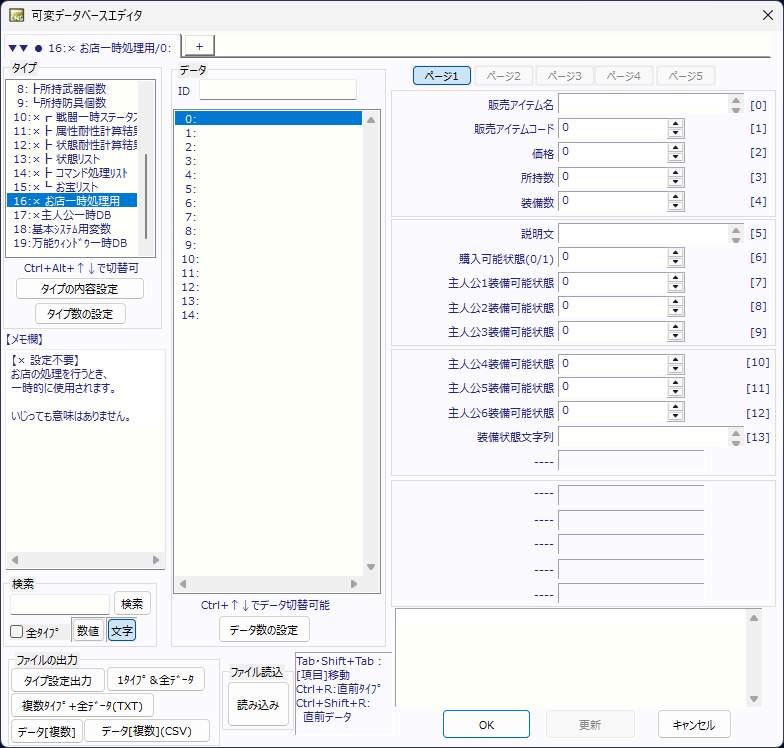784x748 pixels.
Task: Switch to the ページ1 tab
Action: [x=441, y=76]
